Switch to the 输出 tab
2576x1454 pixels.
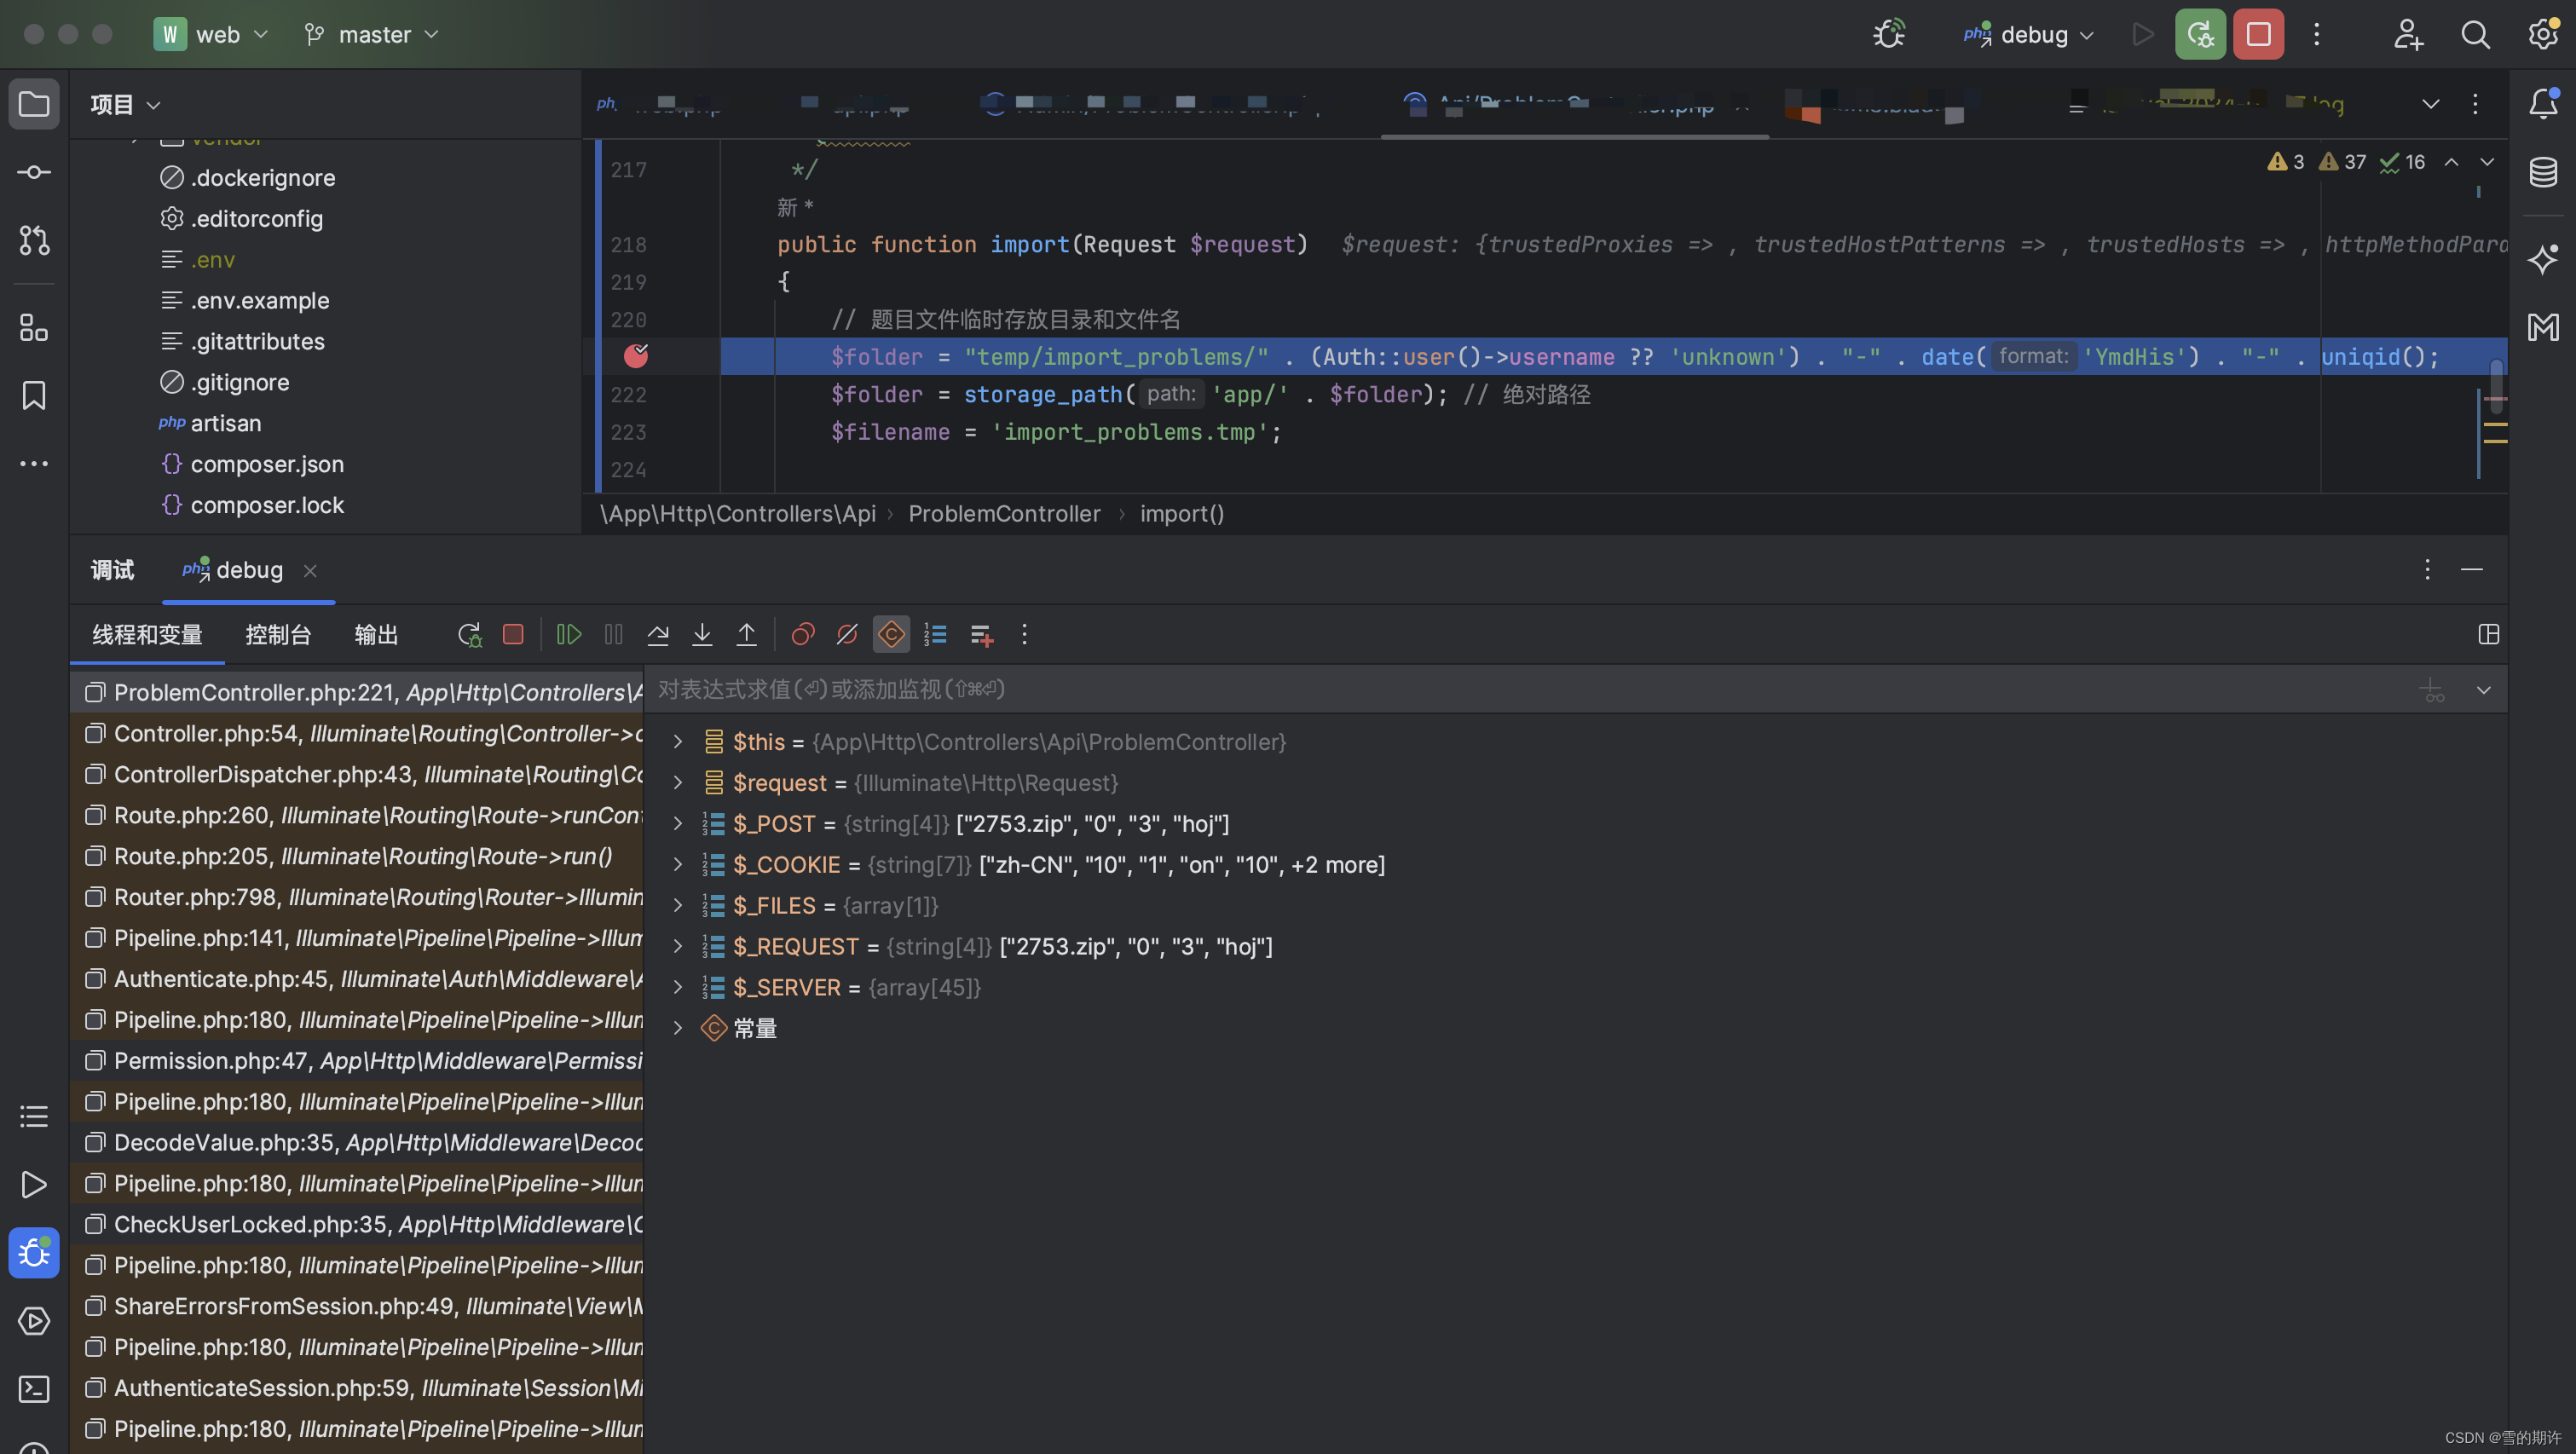[376, 634]
